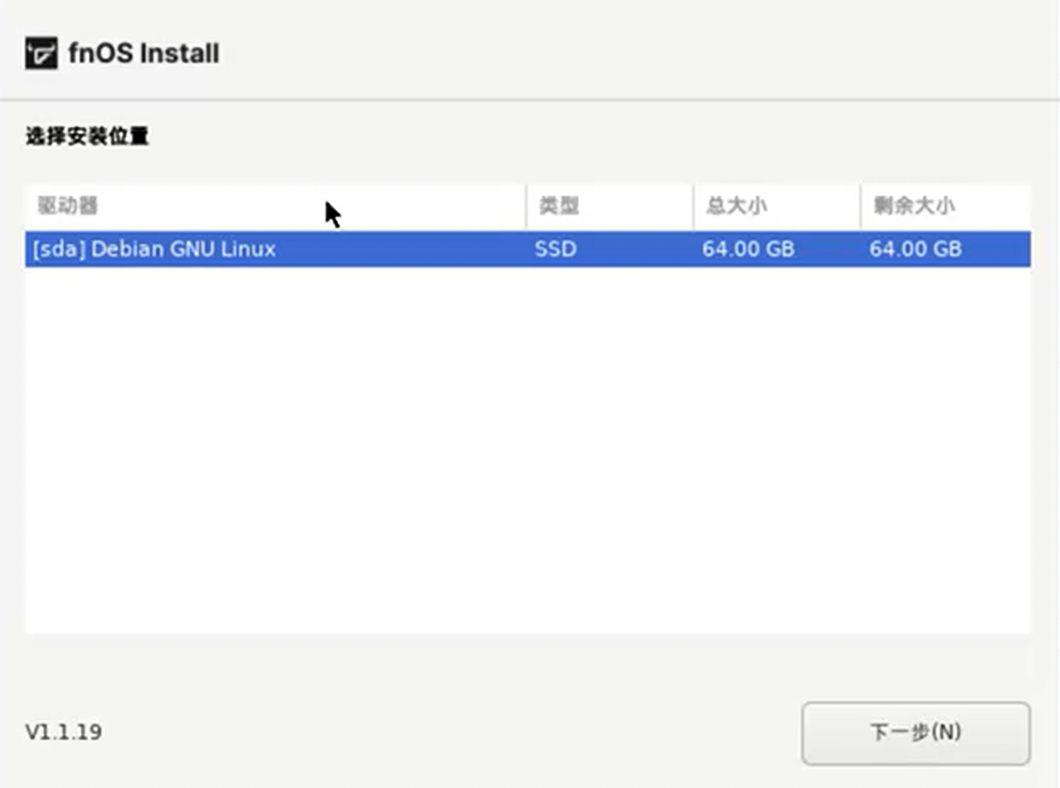Click the 选择安装位置 heading
The height and width of the screenshot is (788, 1060).
87,136
